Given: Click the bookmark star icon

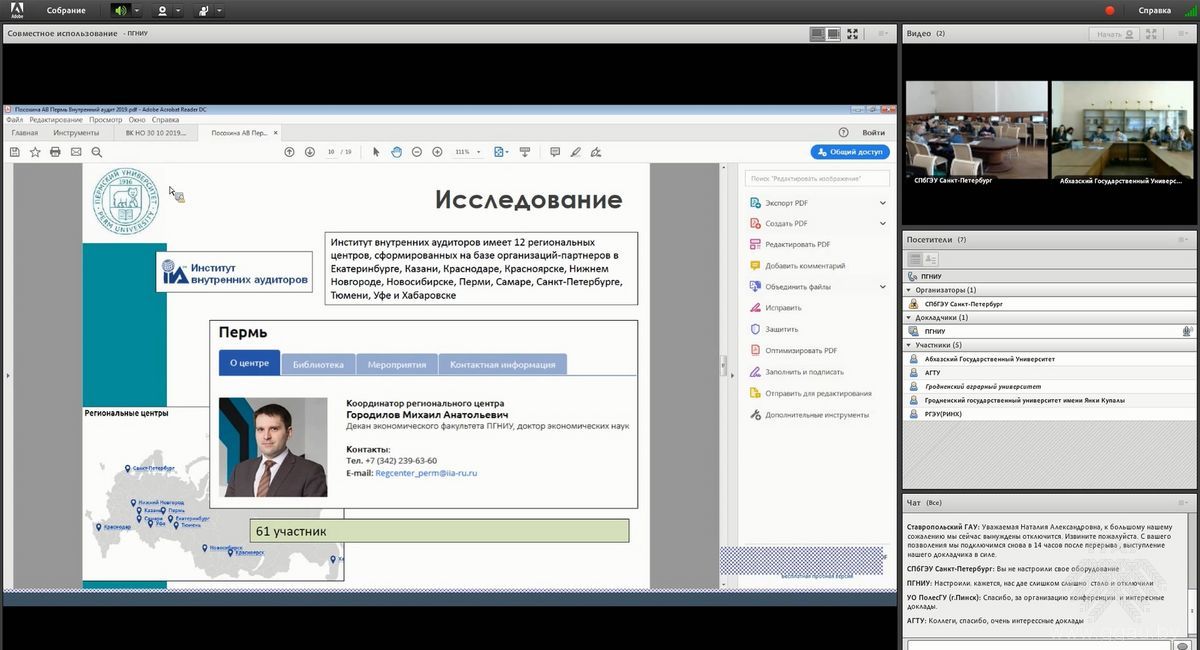Looking at the screenshot, I should pos(35,152).
